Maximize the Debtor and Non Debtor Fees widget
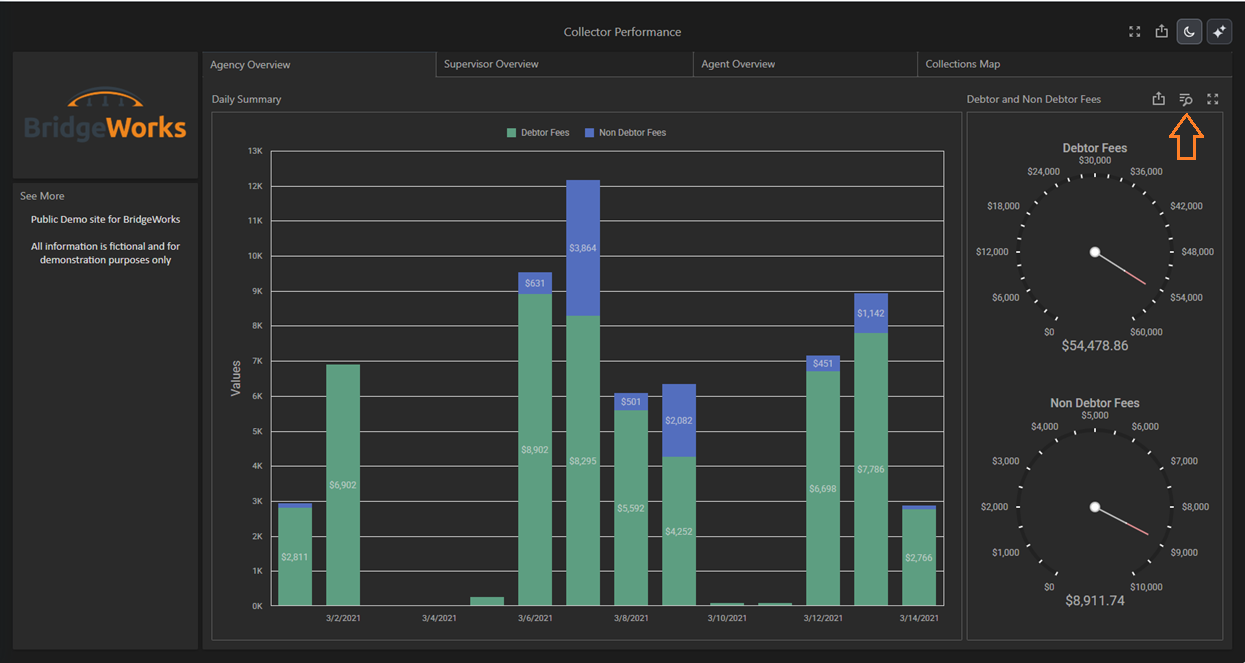 coord(1213,99)
